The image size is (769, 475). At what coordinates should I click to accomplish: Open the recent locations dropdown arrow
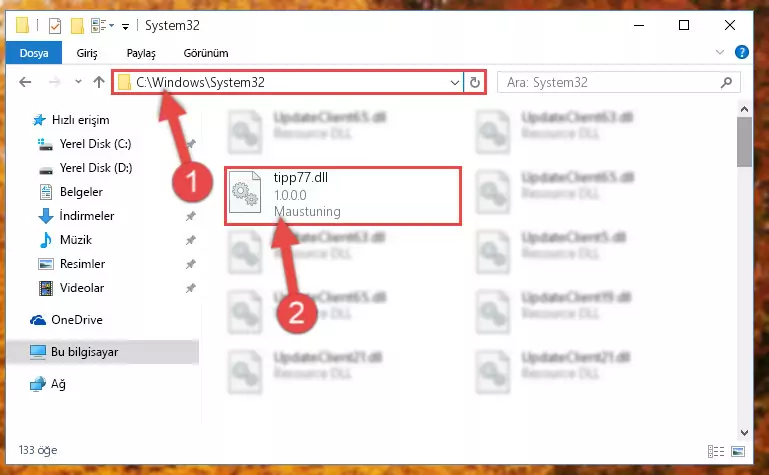(x=78, y=82)
